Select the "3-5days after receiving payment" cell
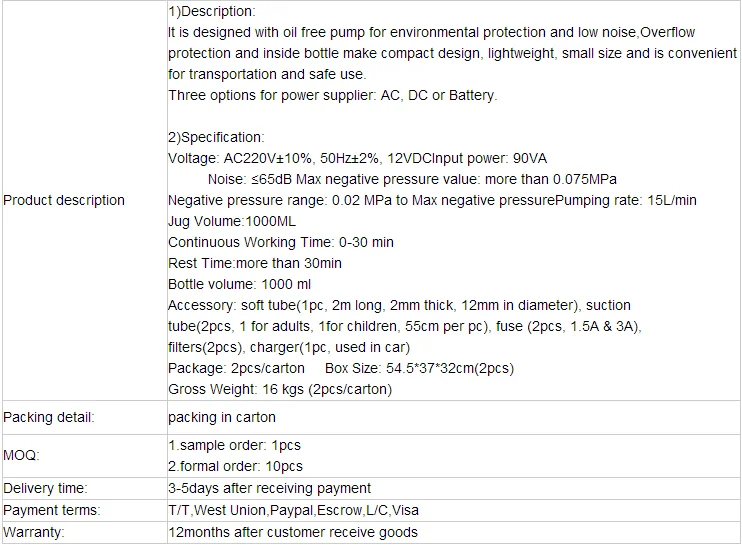This screenshot has width=742, height=545. [269, 488]
